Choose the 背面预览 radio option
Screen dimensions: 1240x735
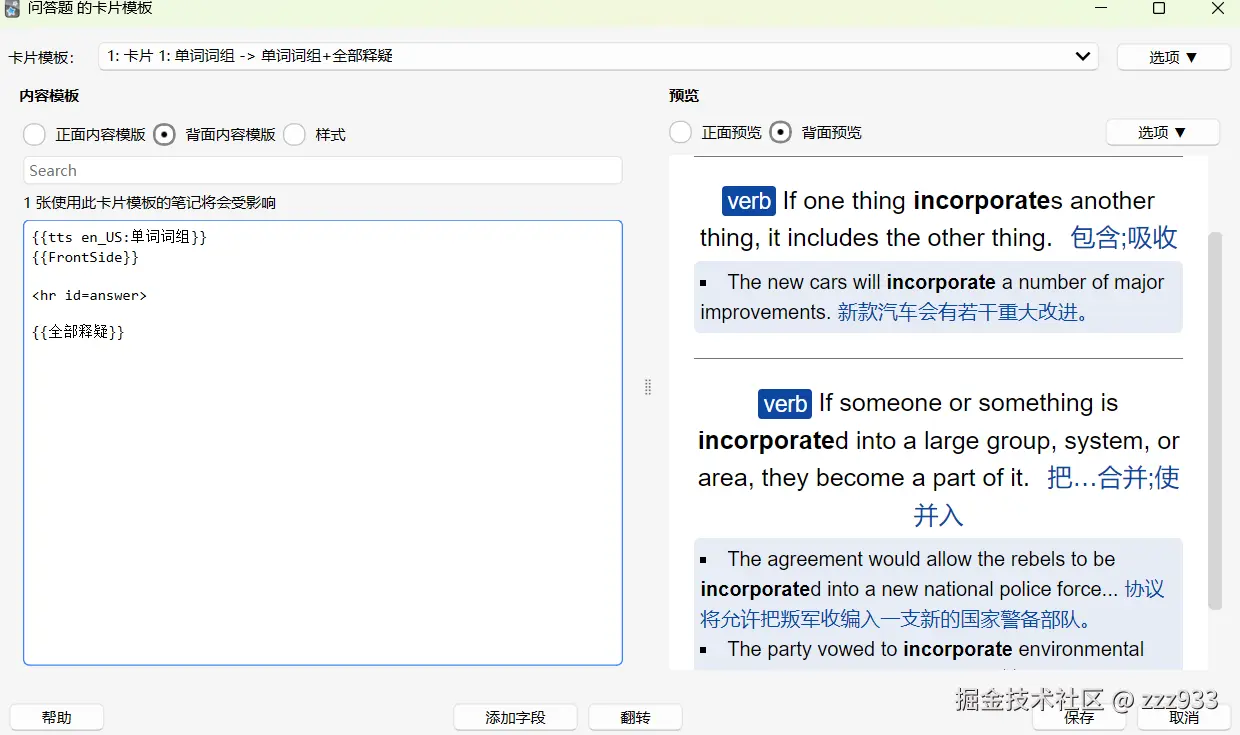[781, 132]
